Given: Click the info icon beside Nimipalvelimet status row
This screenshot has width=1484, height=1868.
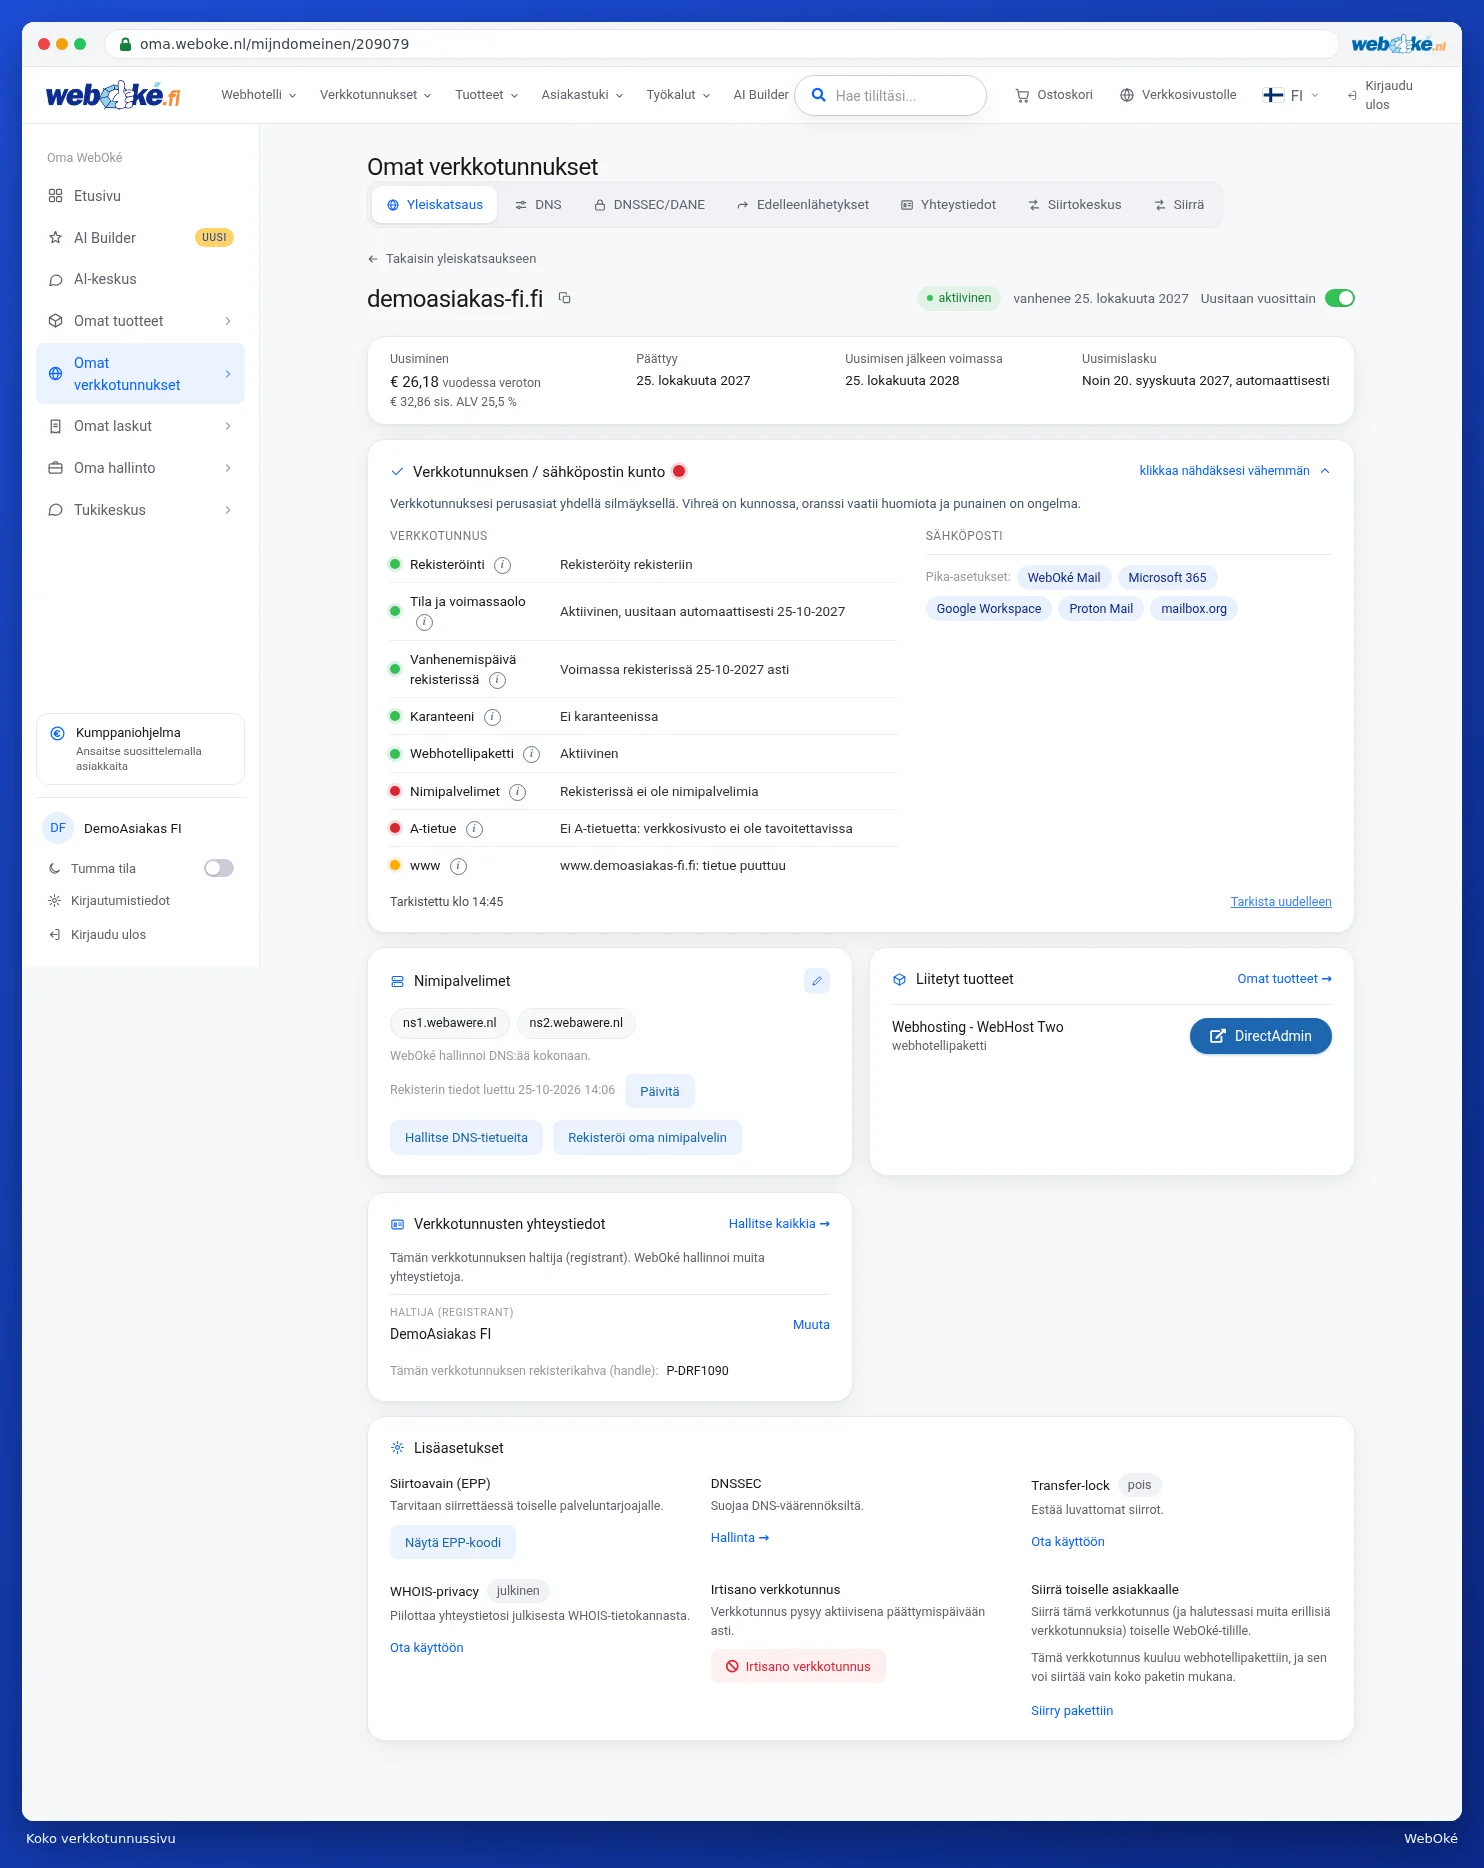Looking at the screenshot, I should tap(517, 792).
